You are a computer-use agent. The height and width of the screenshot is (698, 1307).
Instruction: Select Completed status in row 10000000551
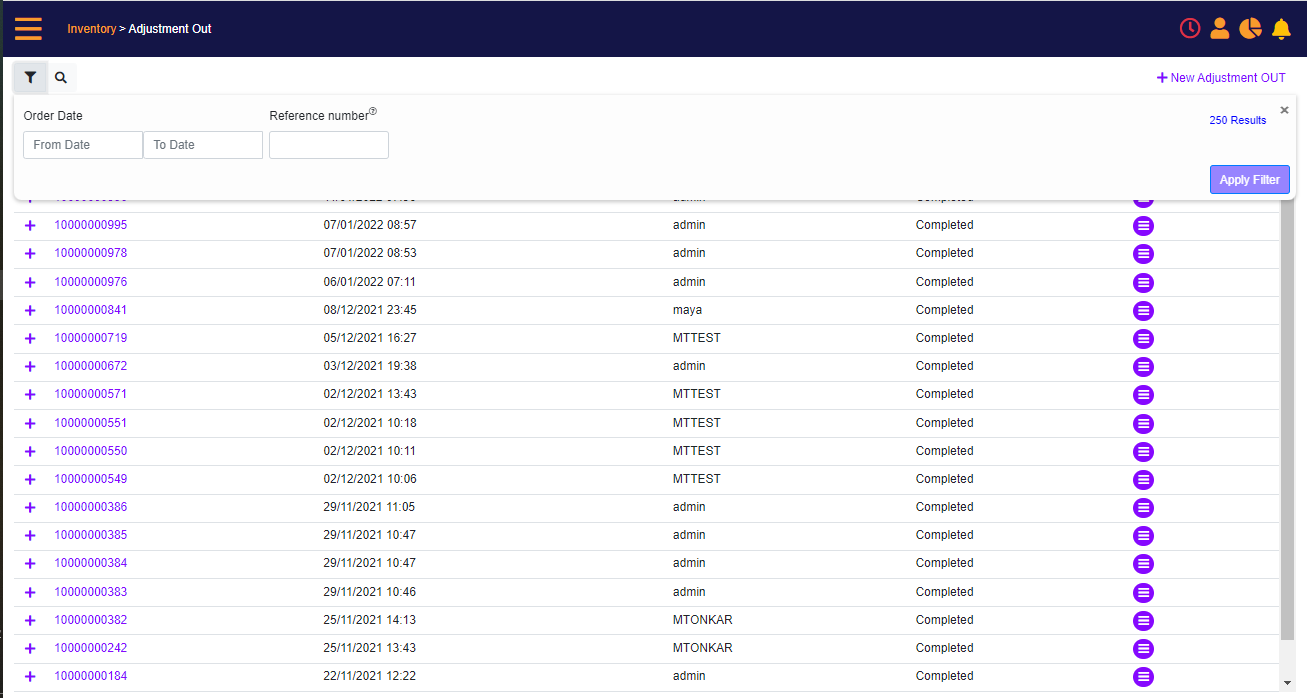pyautogui.click(x=944, y=423)
